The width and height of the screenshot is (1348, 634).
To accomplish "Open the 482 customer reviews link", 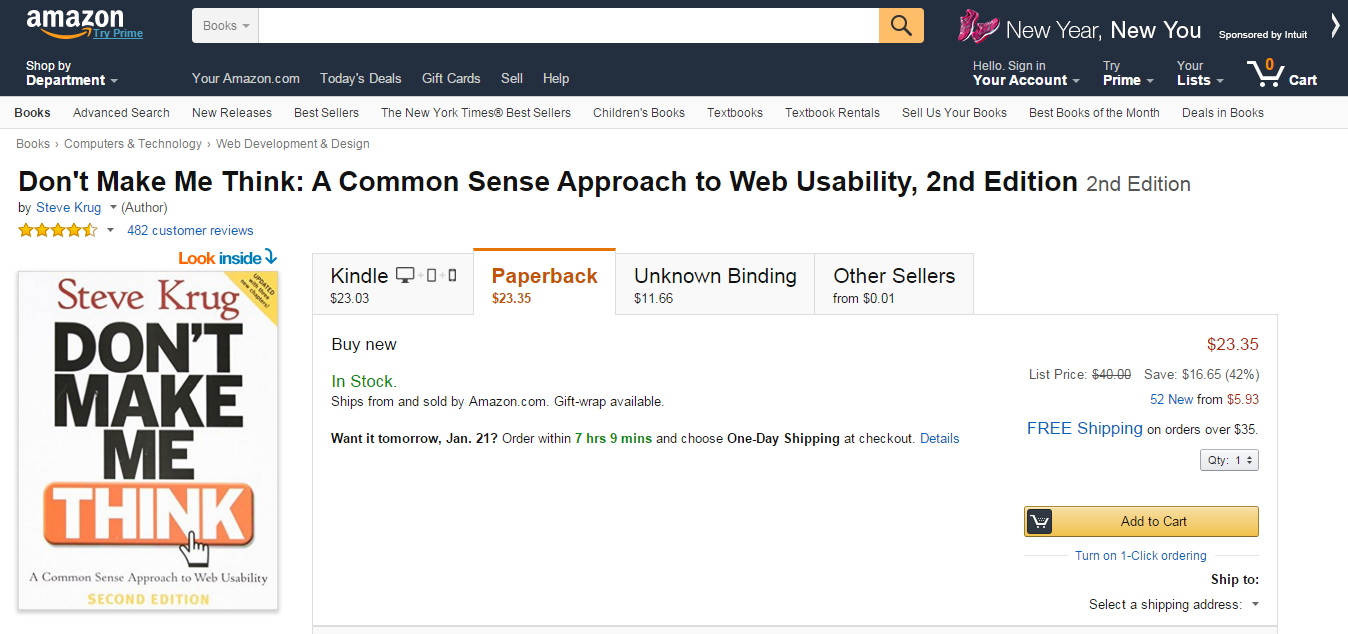I will 190,230.
